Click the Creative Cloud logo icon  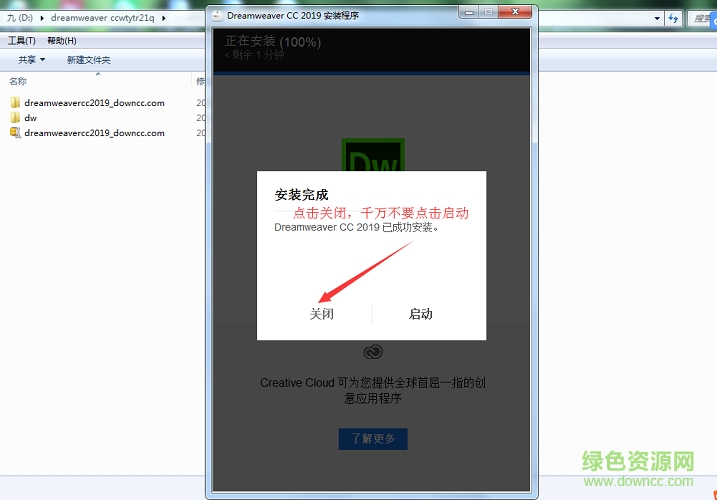(x=372, y=352)
